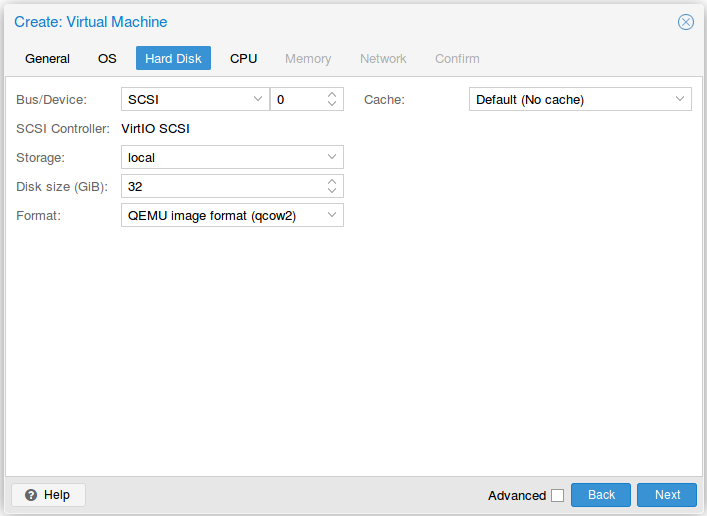Click the Disk size input field
Image resolution: width=707 pixels, height=516 pixels.
click(220, 186)
